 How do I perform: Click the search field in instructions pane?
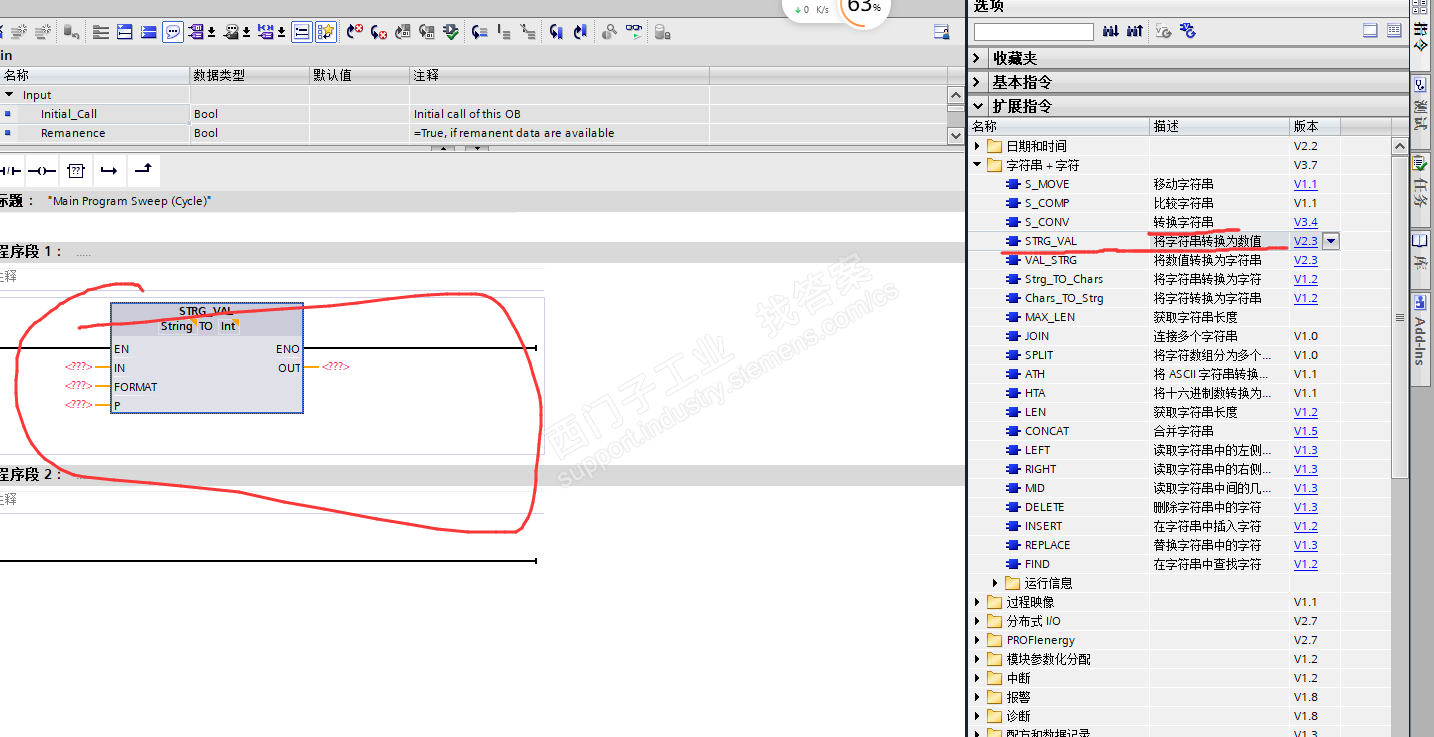(1034, 32)
